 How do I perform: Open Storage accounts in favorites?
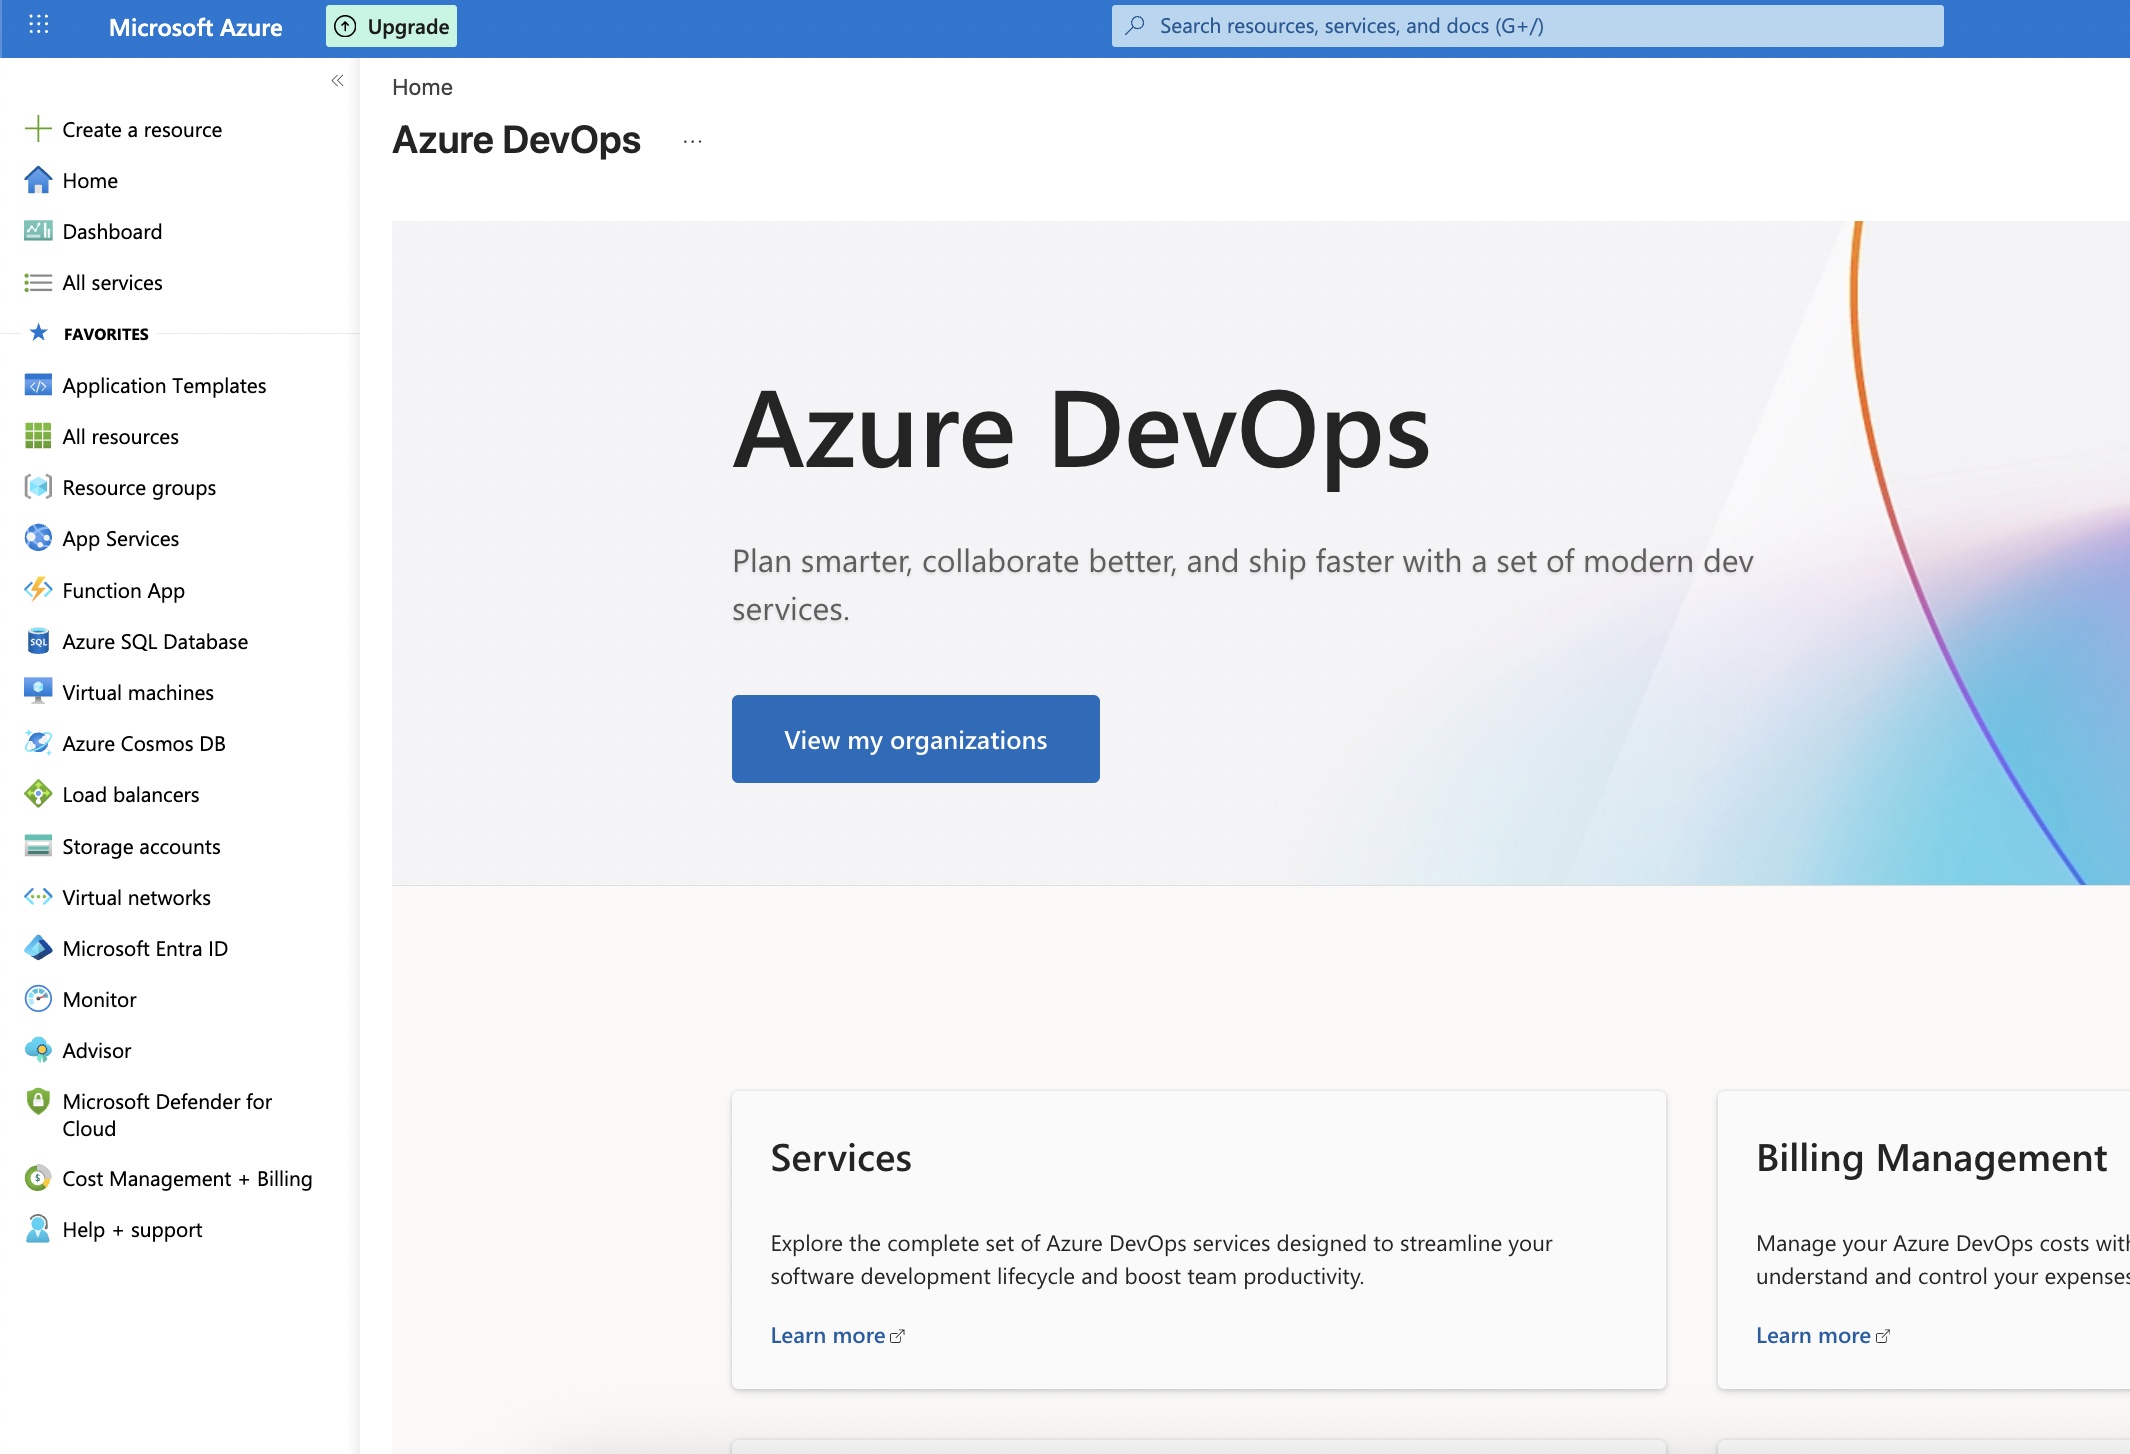(x=141, y=847)
